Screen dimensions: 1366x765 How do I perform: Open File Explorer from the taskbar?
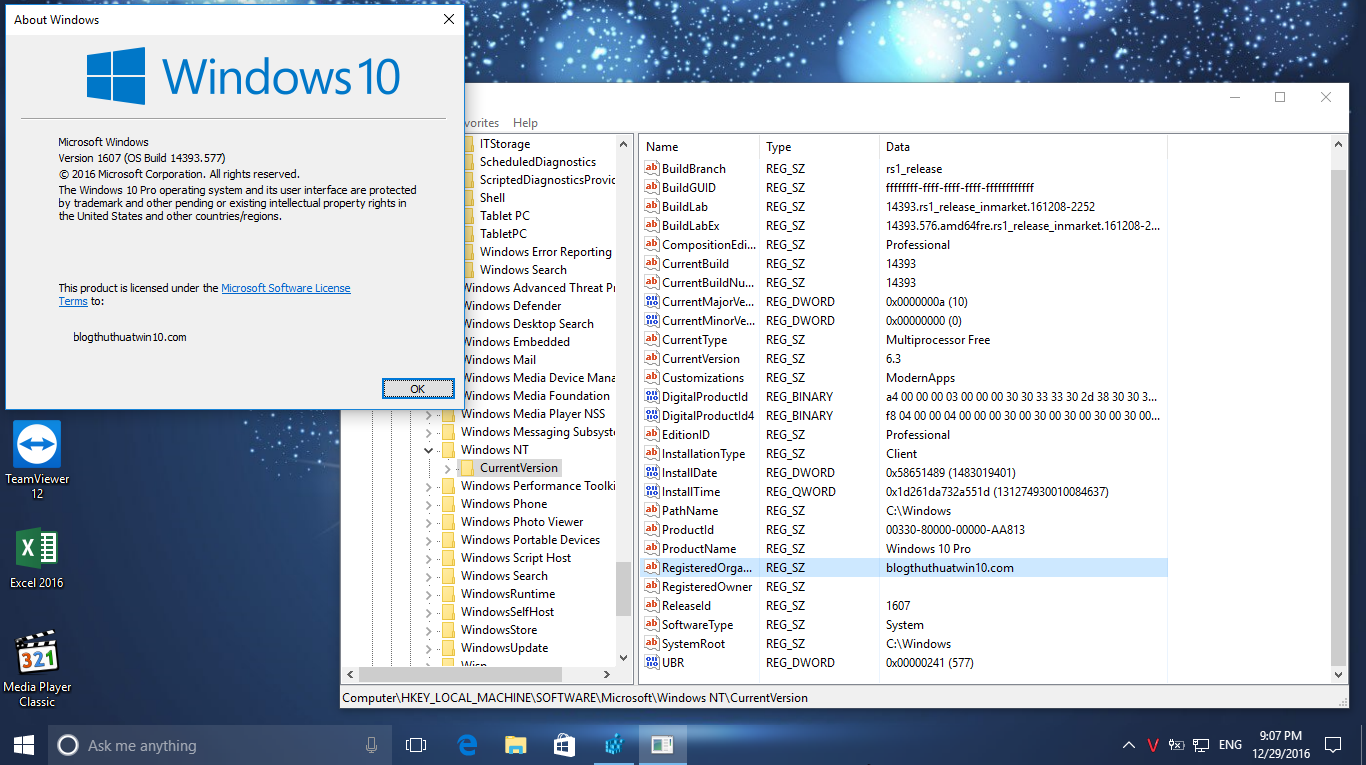tap(515, 744)
